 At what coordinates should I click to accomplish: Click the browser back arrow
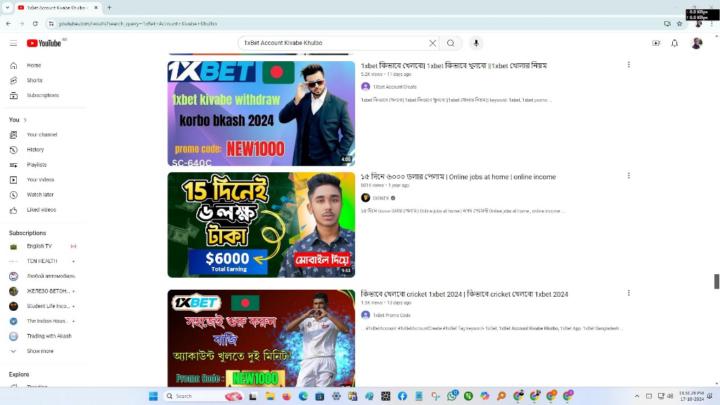tap(8, 23)
